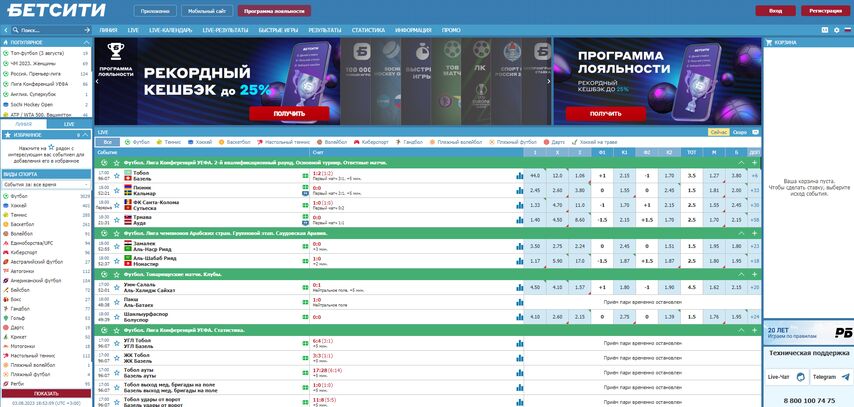Screen dimensions: 854x407
Task: Click the trophy loyalty program icon on the banner
Action: click(115, 51)
